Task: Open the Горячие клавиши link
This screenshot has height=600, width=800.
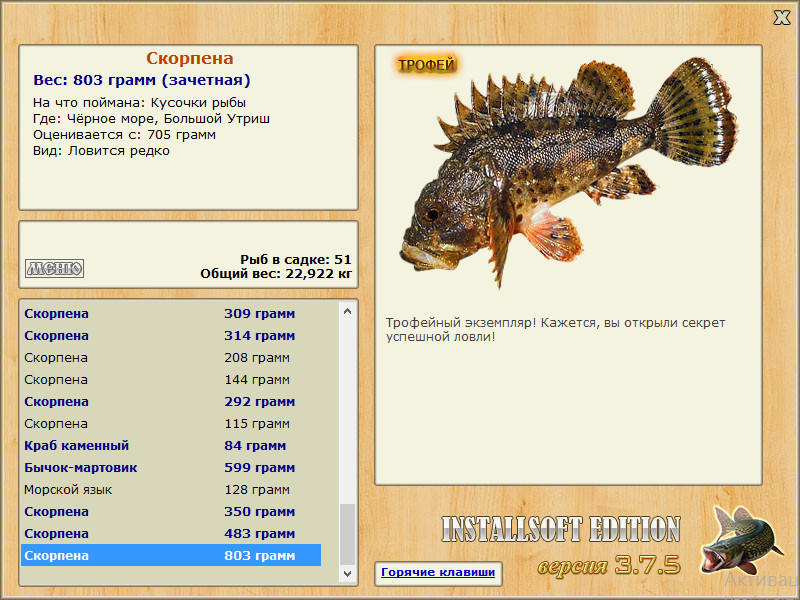Action: 438,572
